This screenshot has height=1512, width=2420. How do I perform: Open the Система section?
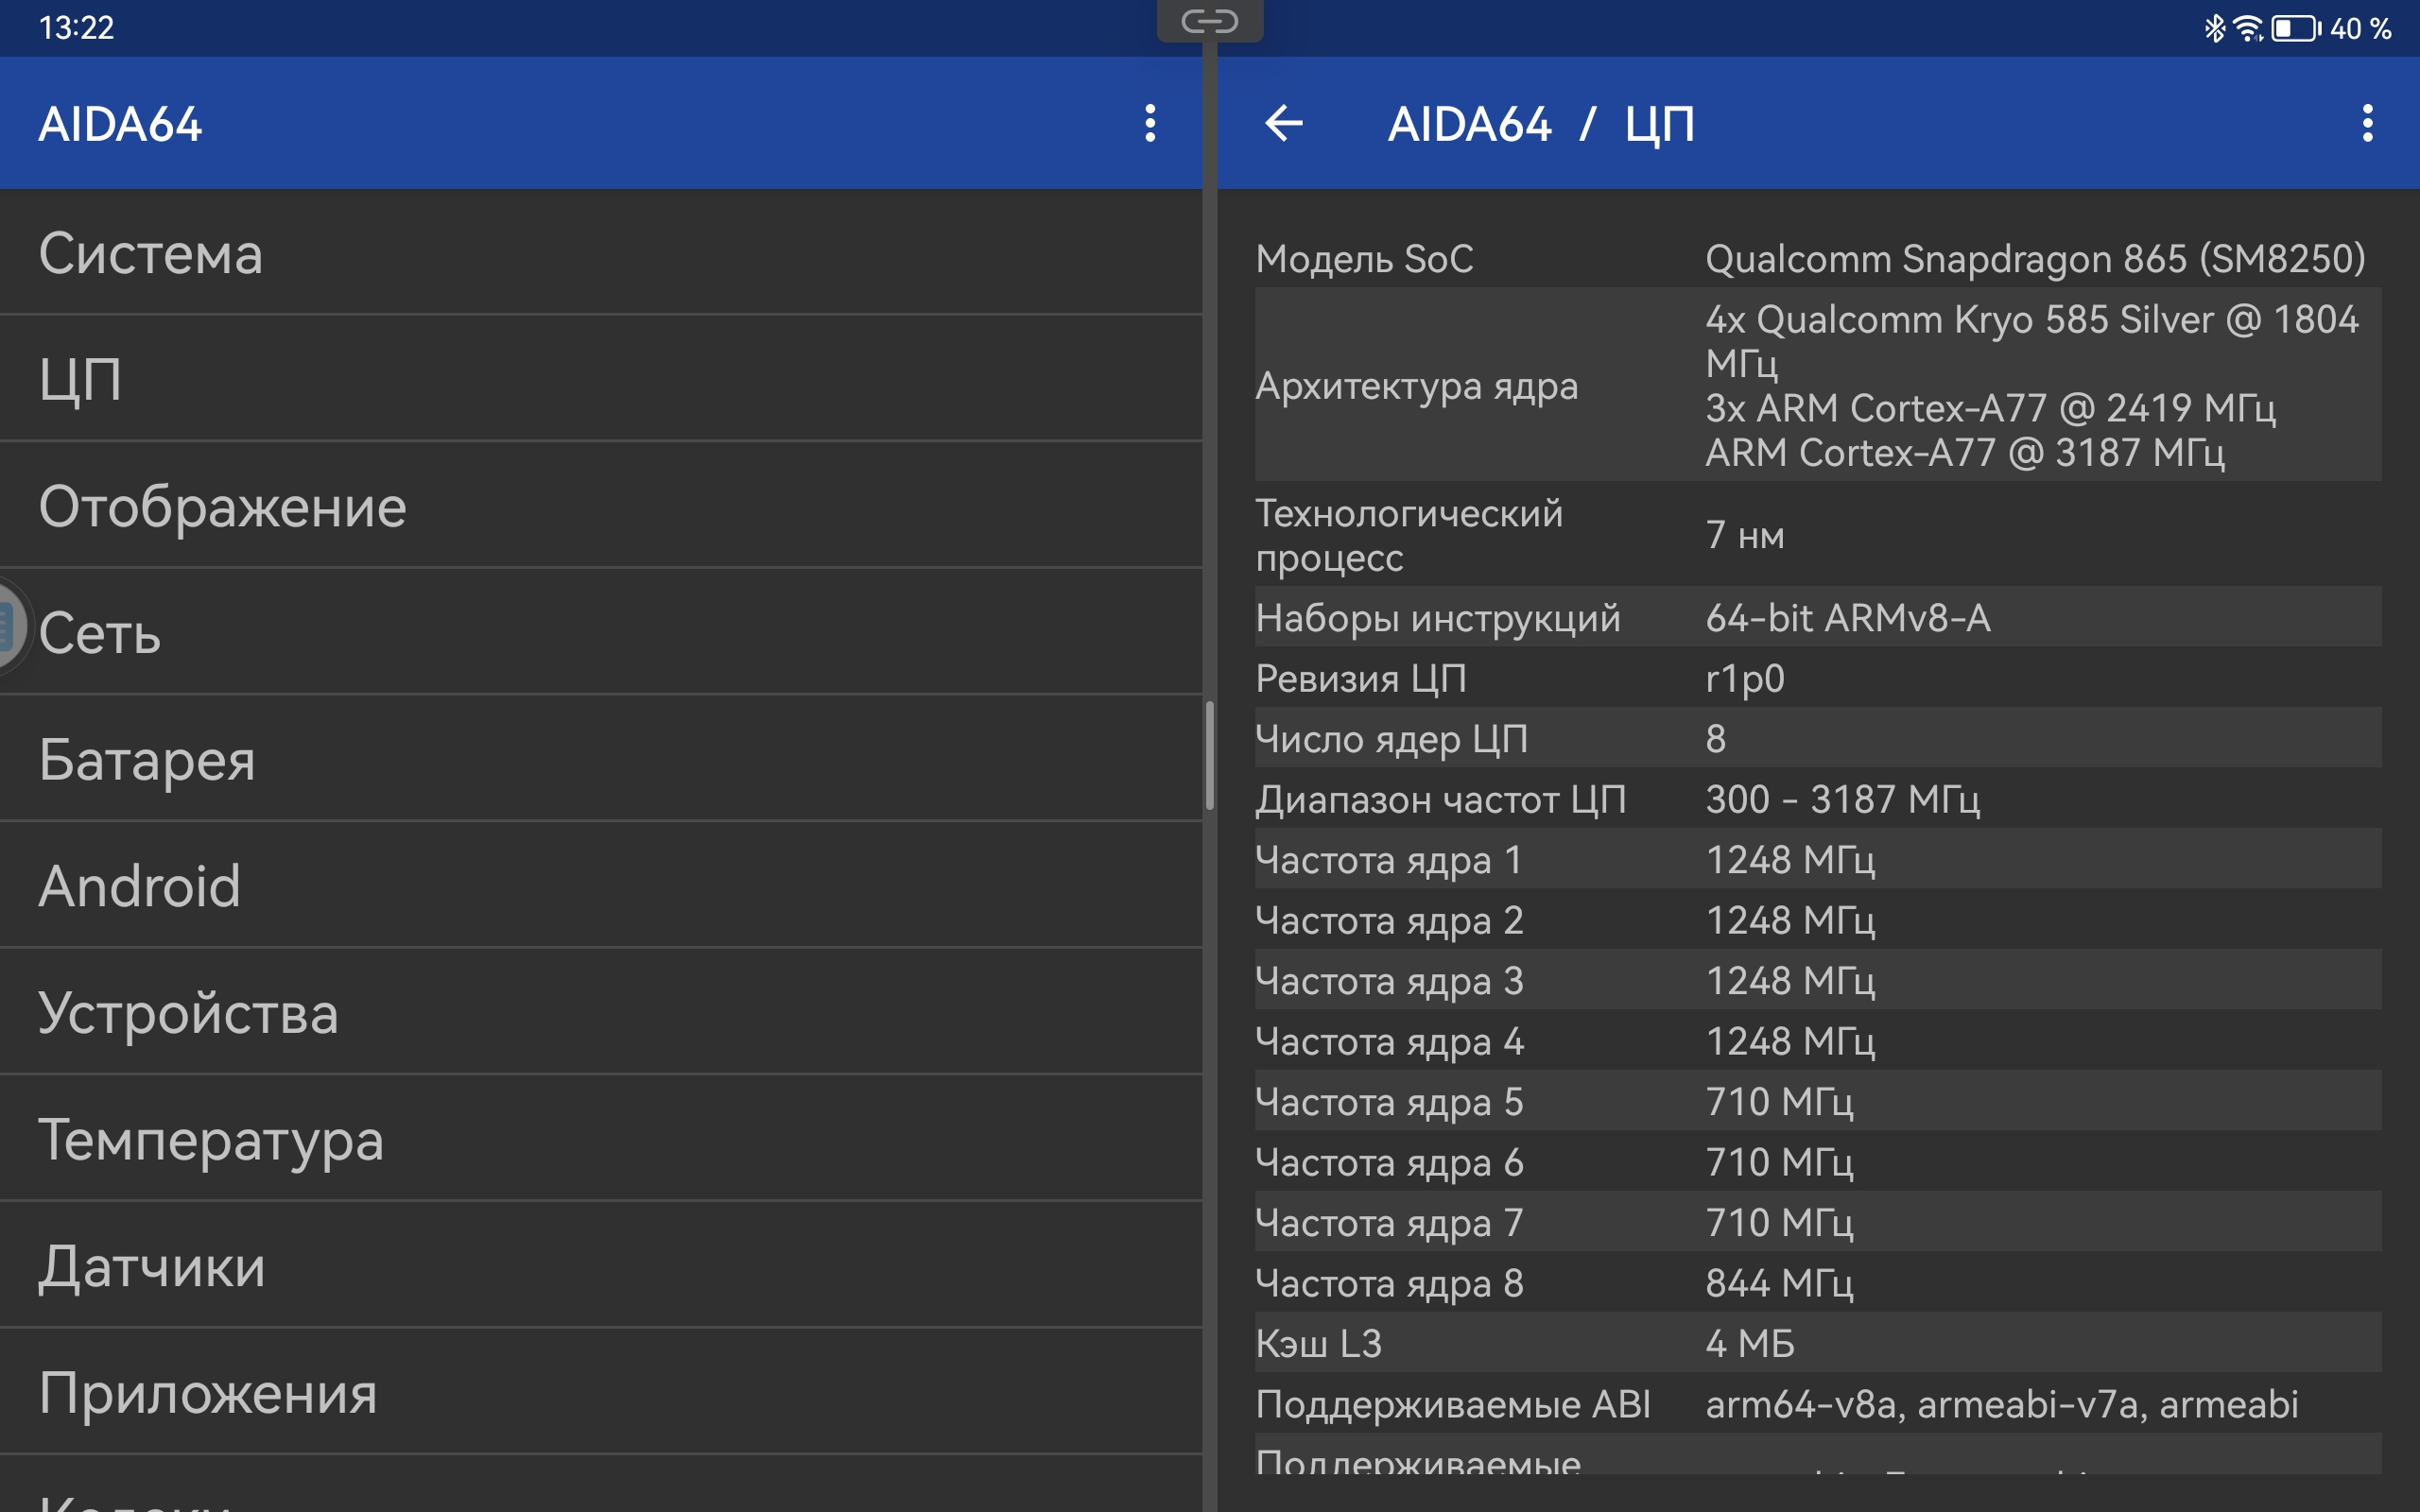click(x=601, y=253)
